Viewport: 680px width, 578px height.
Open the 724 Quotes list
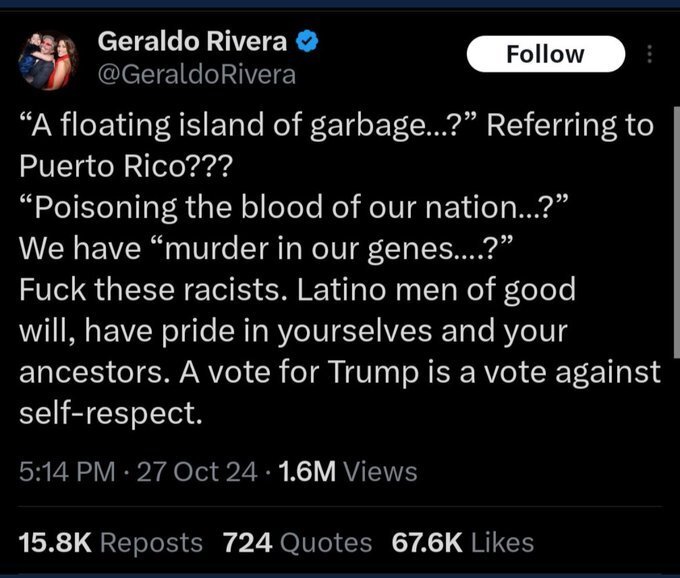(297, 543)
